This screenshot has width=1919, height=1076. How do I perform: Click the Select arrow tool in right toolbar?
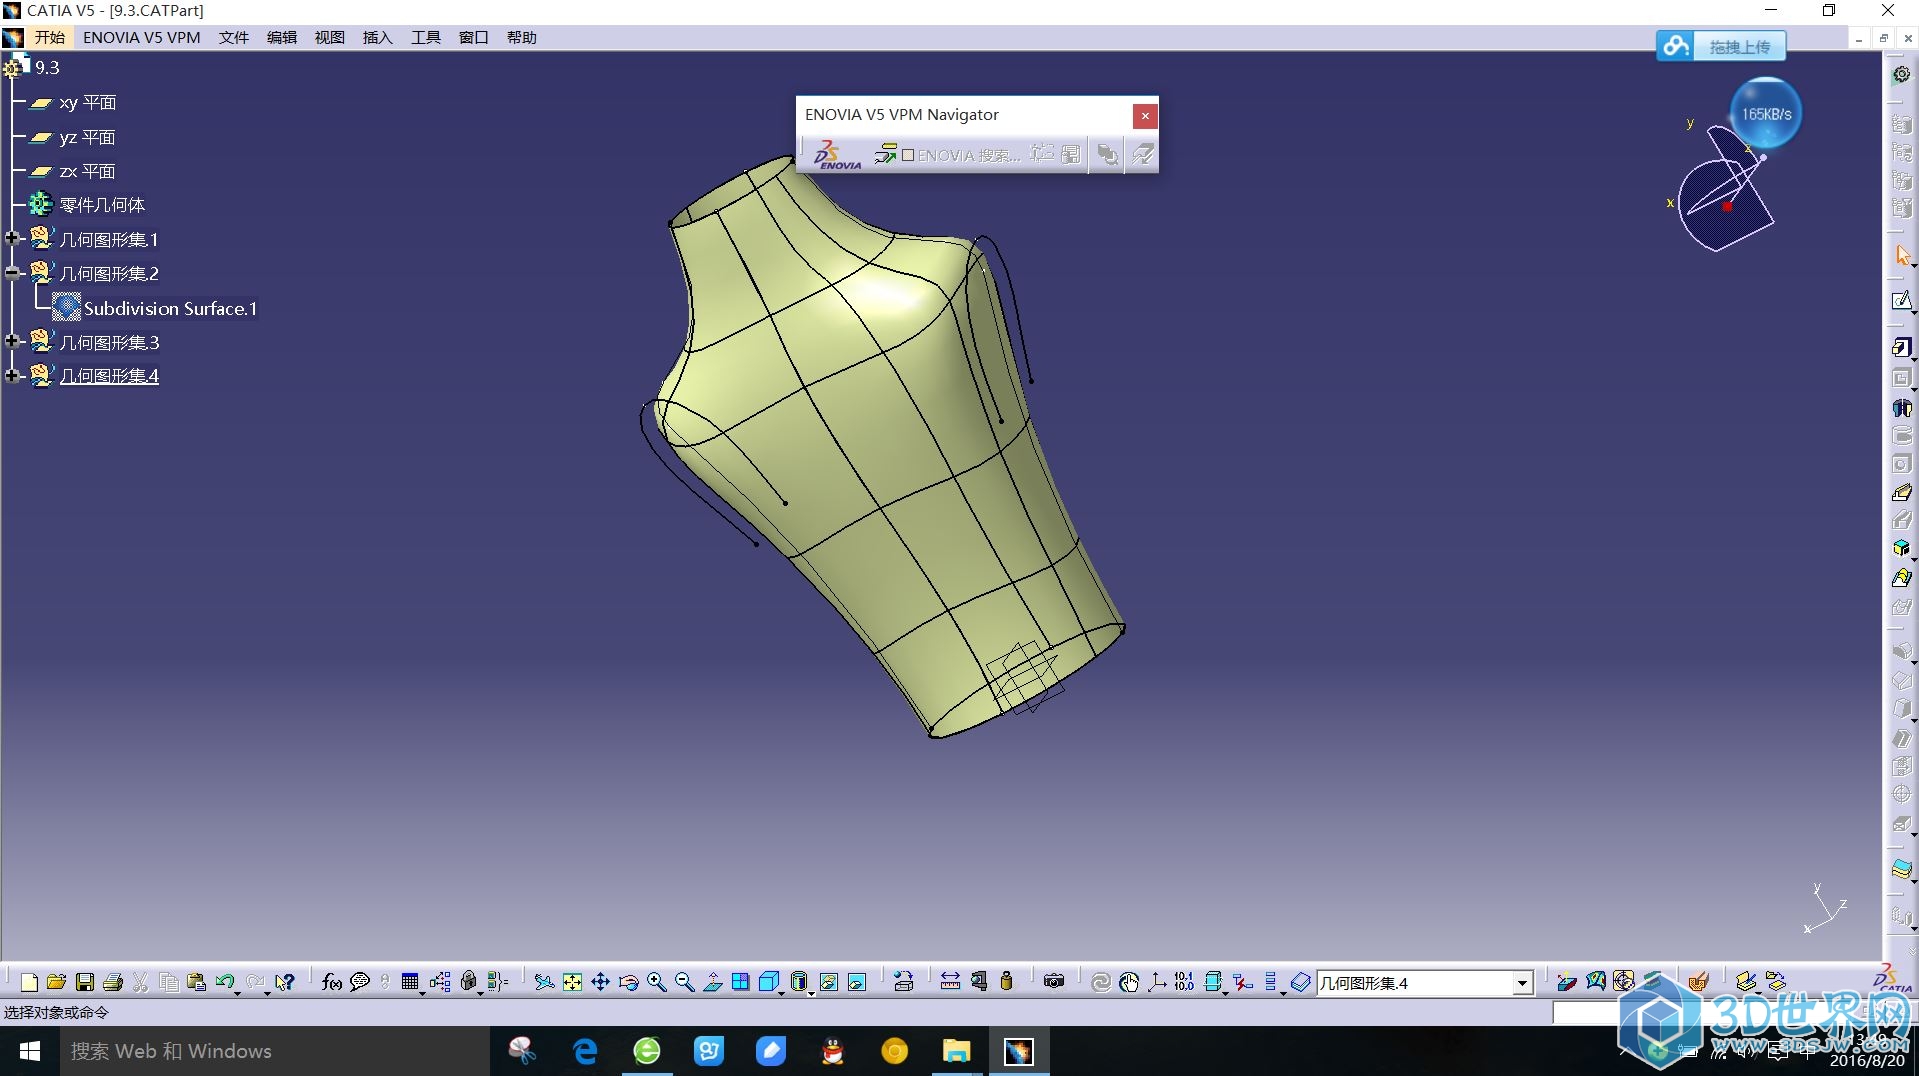1901,255
